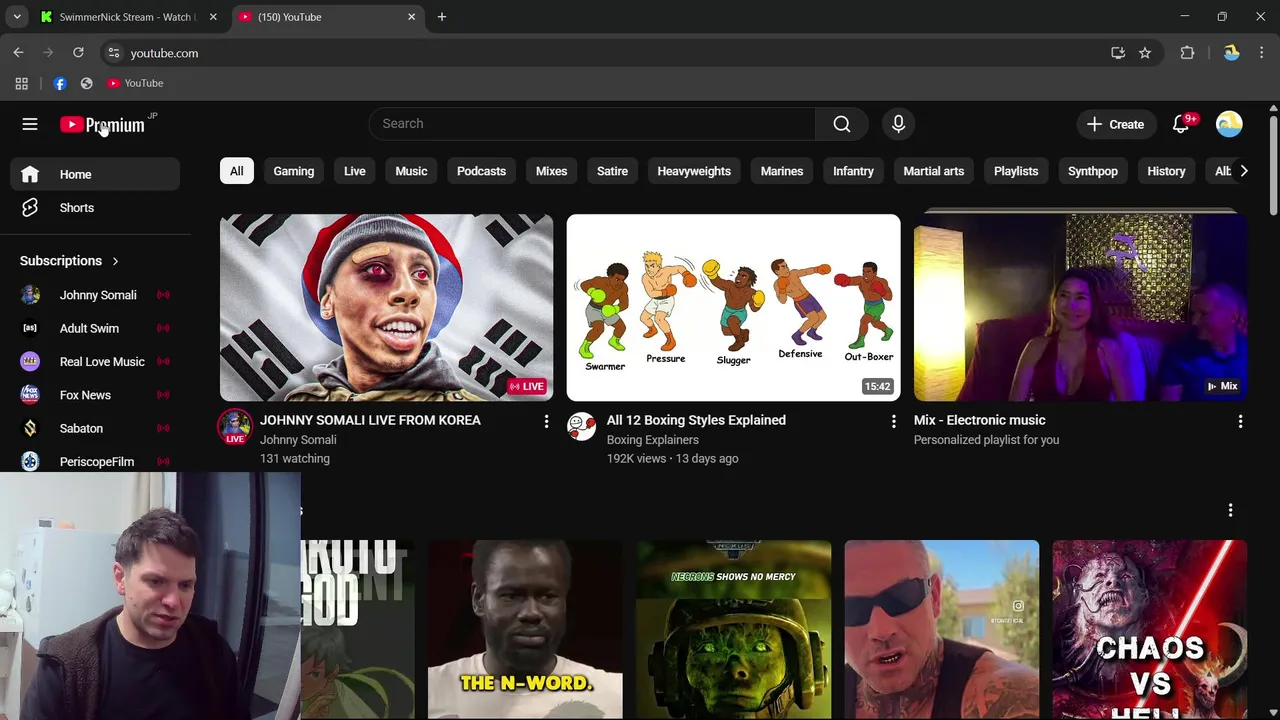Open NECRONS SHOWS NO MERCY short

(733, 630)
